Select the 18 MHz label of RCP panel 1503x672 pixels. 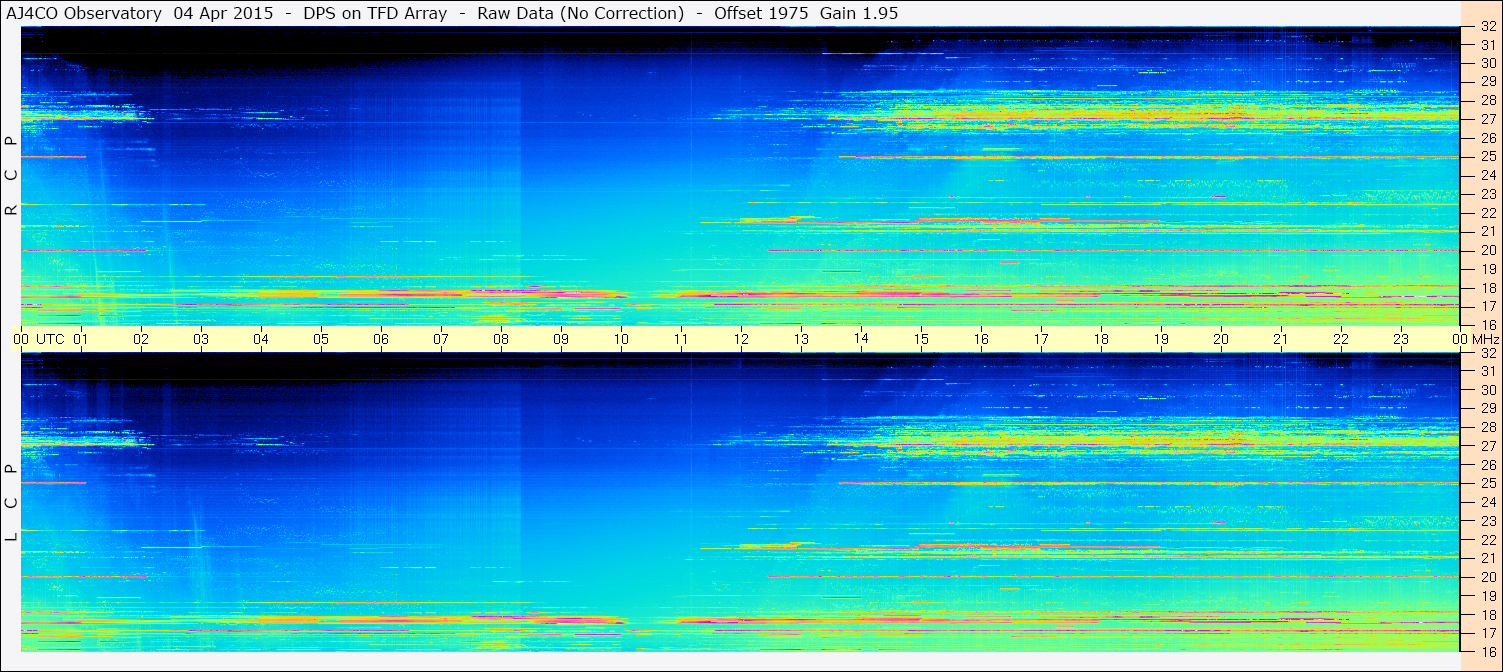point(1487,288)
